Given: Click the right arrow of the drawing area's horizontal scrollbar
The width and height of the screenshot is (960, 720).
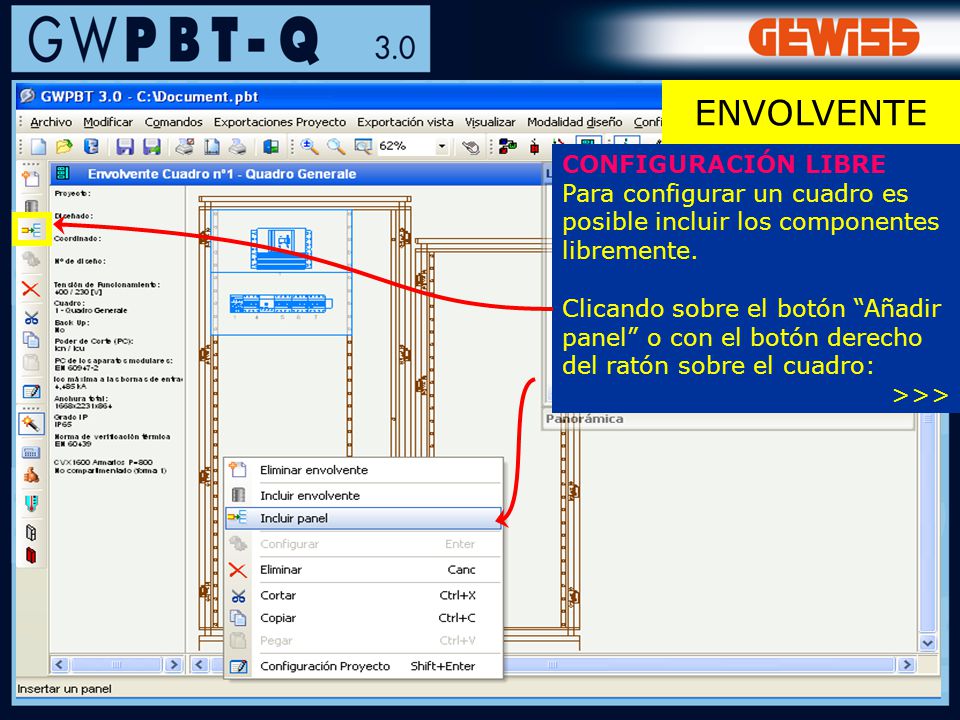Looking at the screenshot, I should (906, 664).
